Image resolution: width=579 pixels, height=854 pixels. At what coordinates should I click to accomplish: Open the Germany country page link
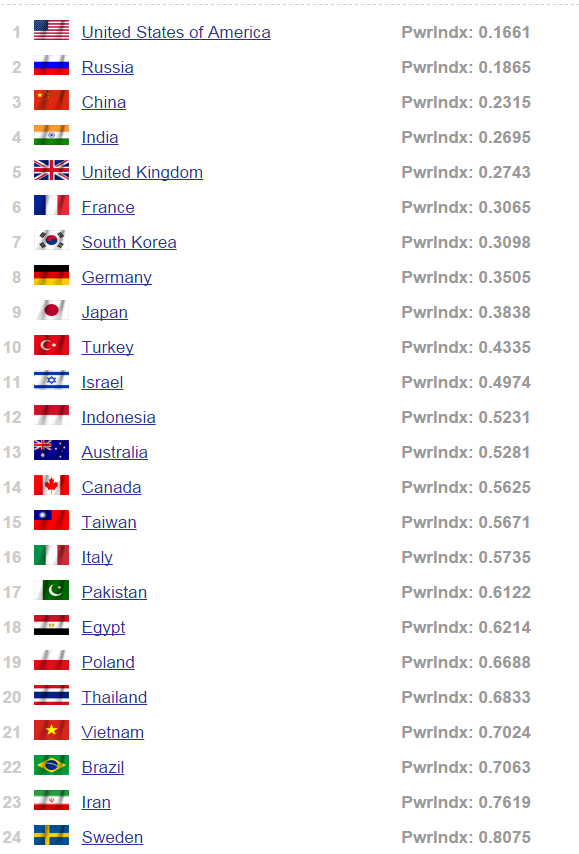pos(117,277)
